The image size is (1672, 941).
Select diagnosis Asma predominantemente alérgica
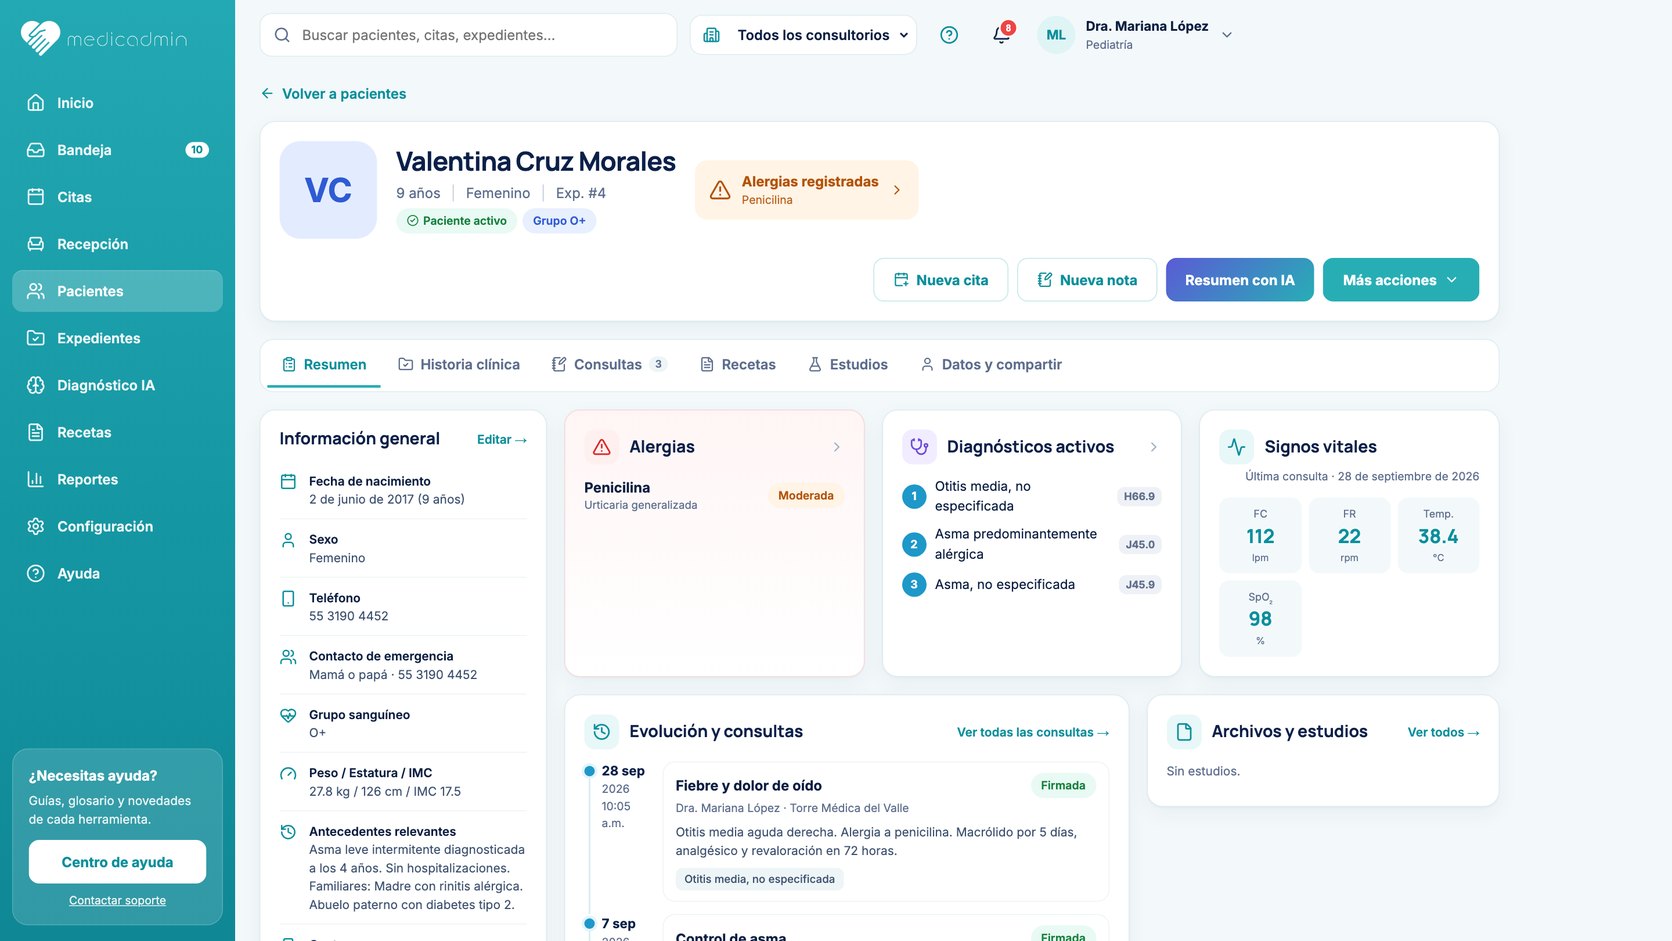coord(1031,544)
